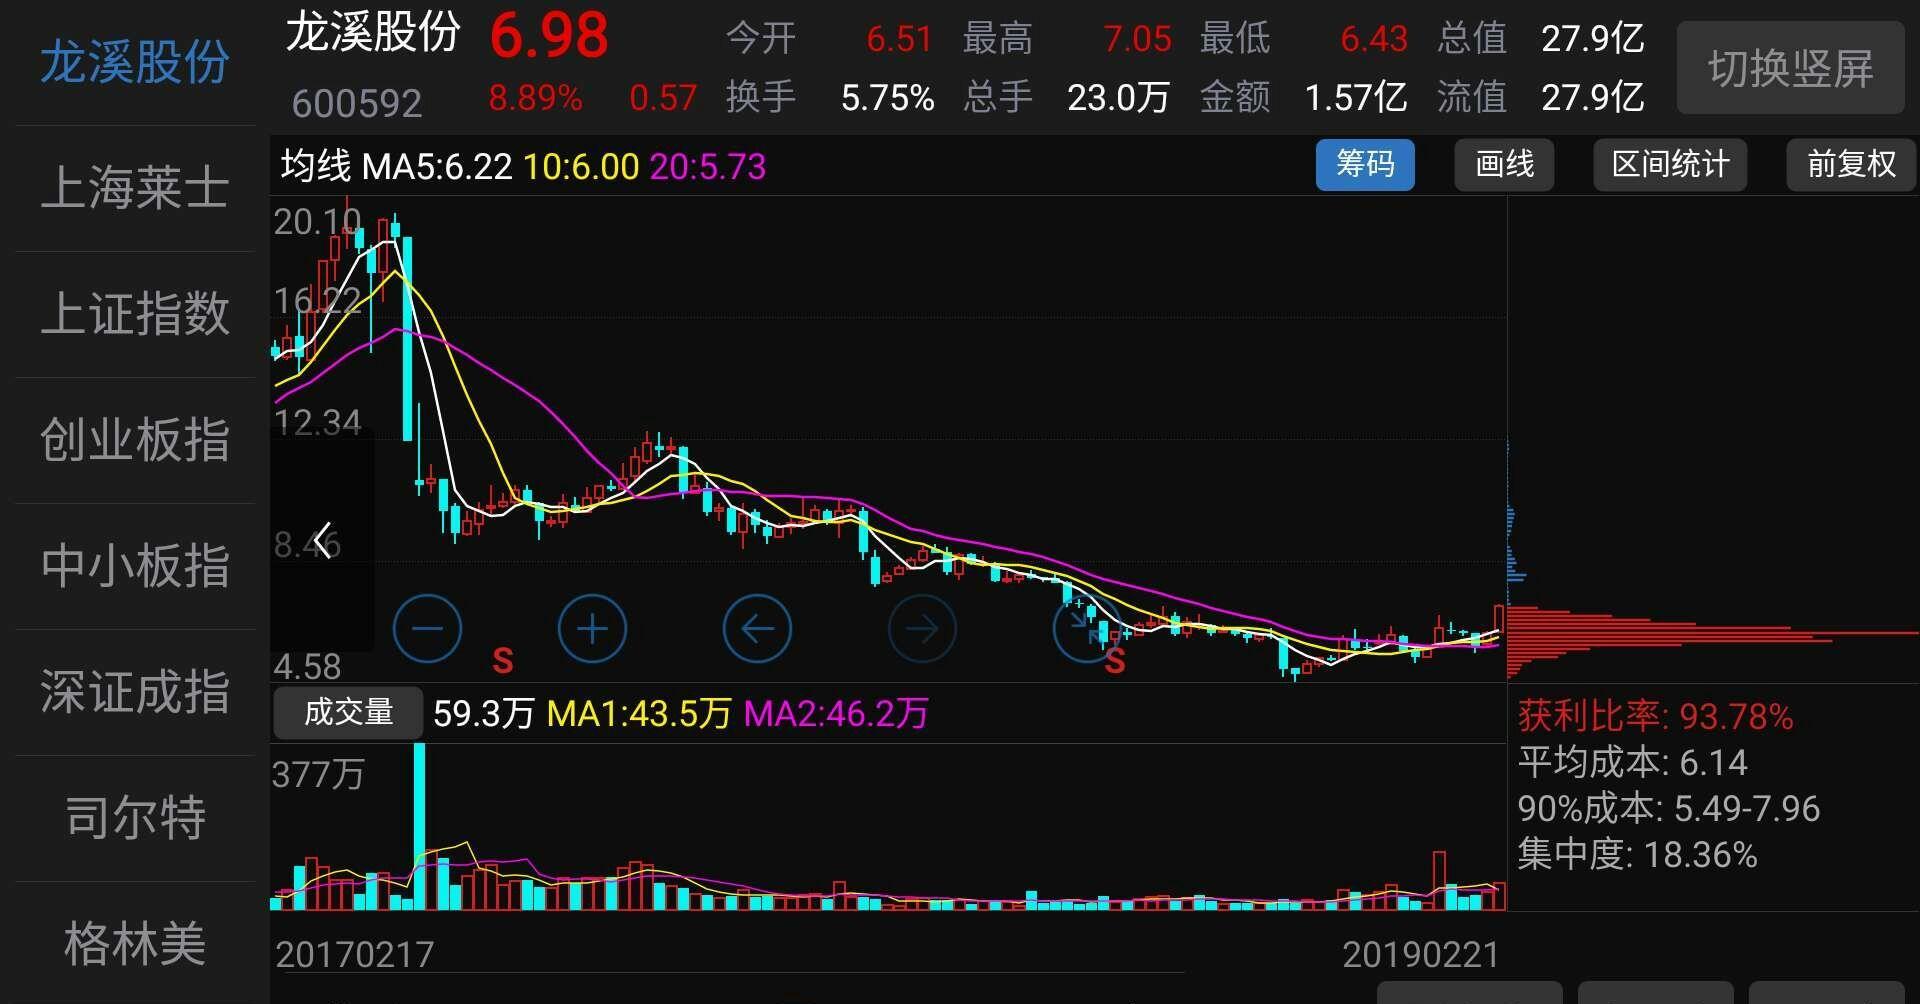This screenshot has height=1004, width=1920.
Task: Tap the left chevron on the price axis
Action: point(322,541)
